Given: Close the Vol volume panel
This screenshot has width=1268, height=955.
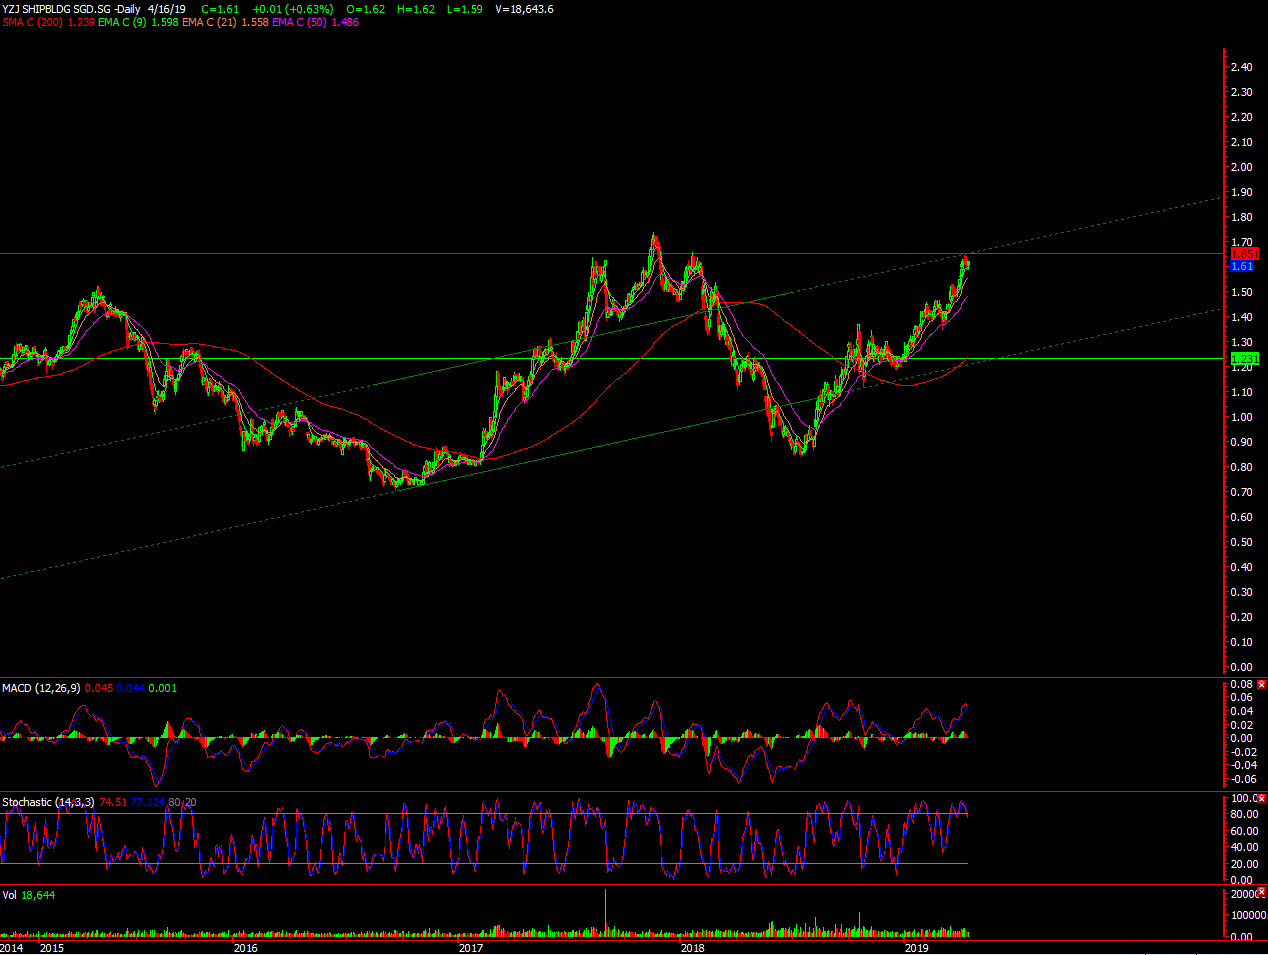Looking at the screenshot, I should click(1262, 892).
